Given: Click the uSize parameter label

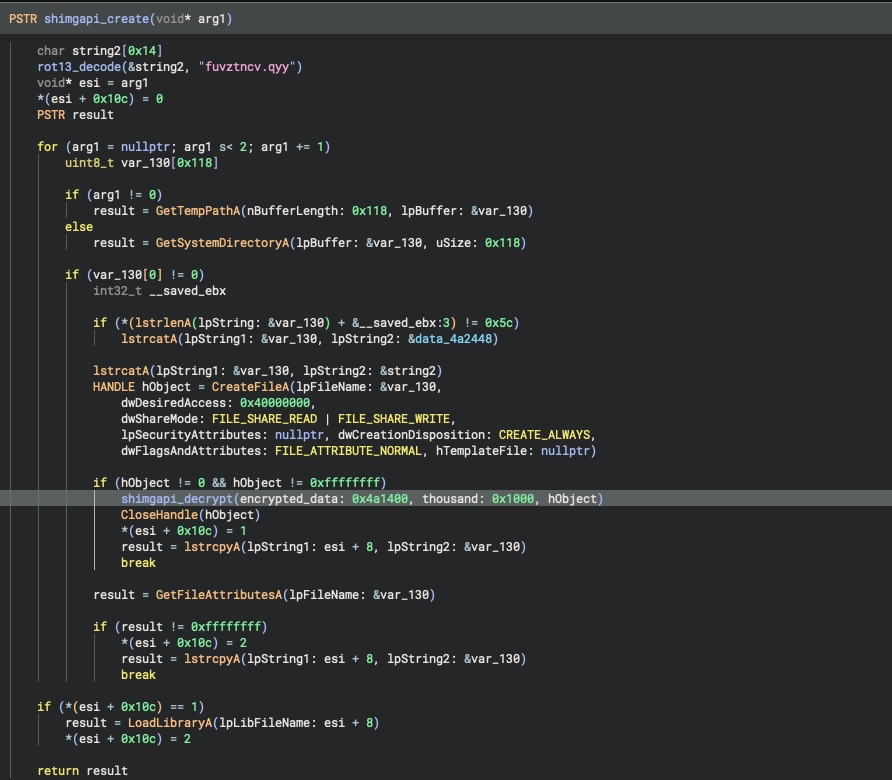Looking at the screenshot, I should [x=453, y=242].
